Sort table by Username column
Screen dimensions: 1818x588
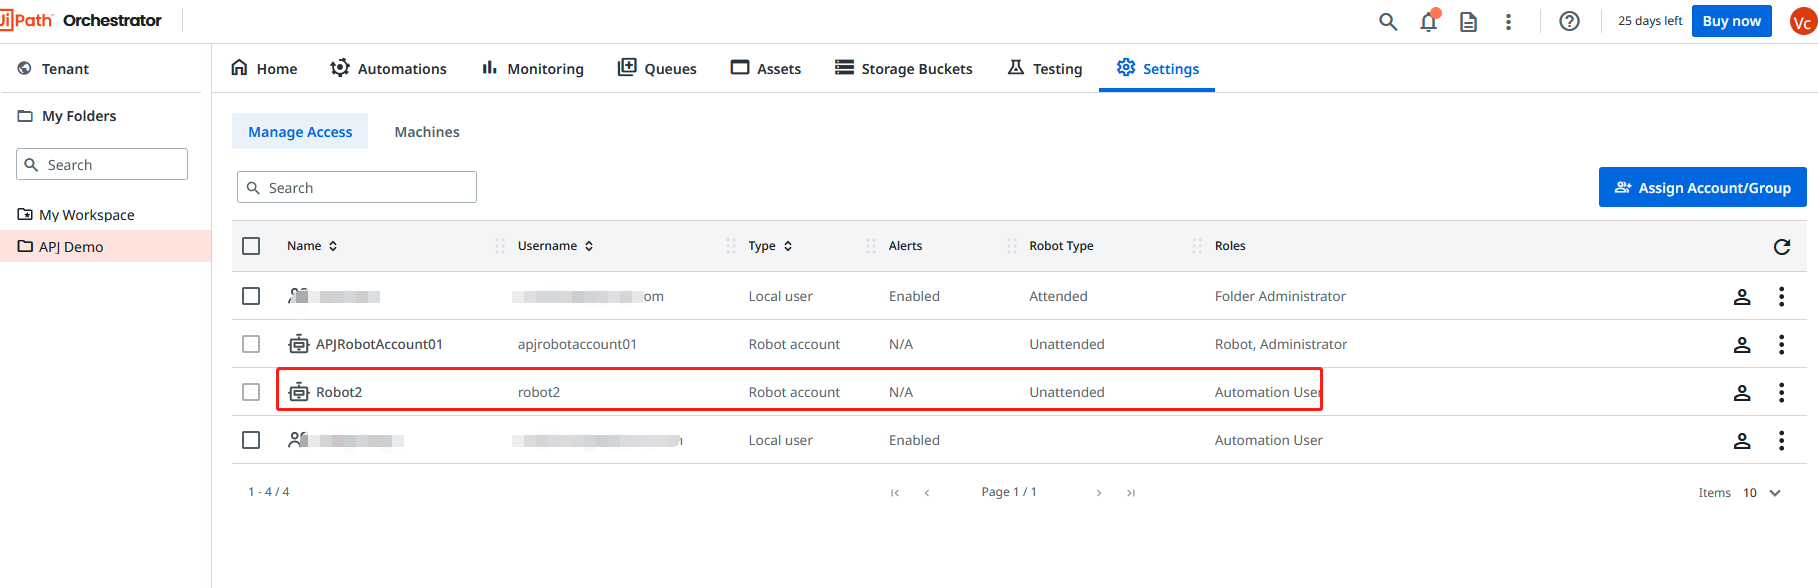556,246
